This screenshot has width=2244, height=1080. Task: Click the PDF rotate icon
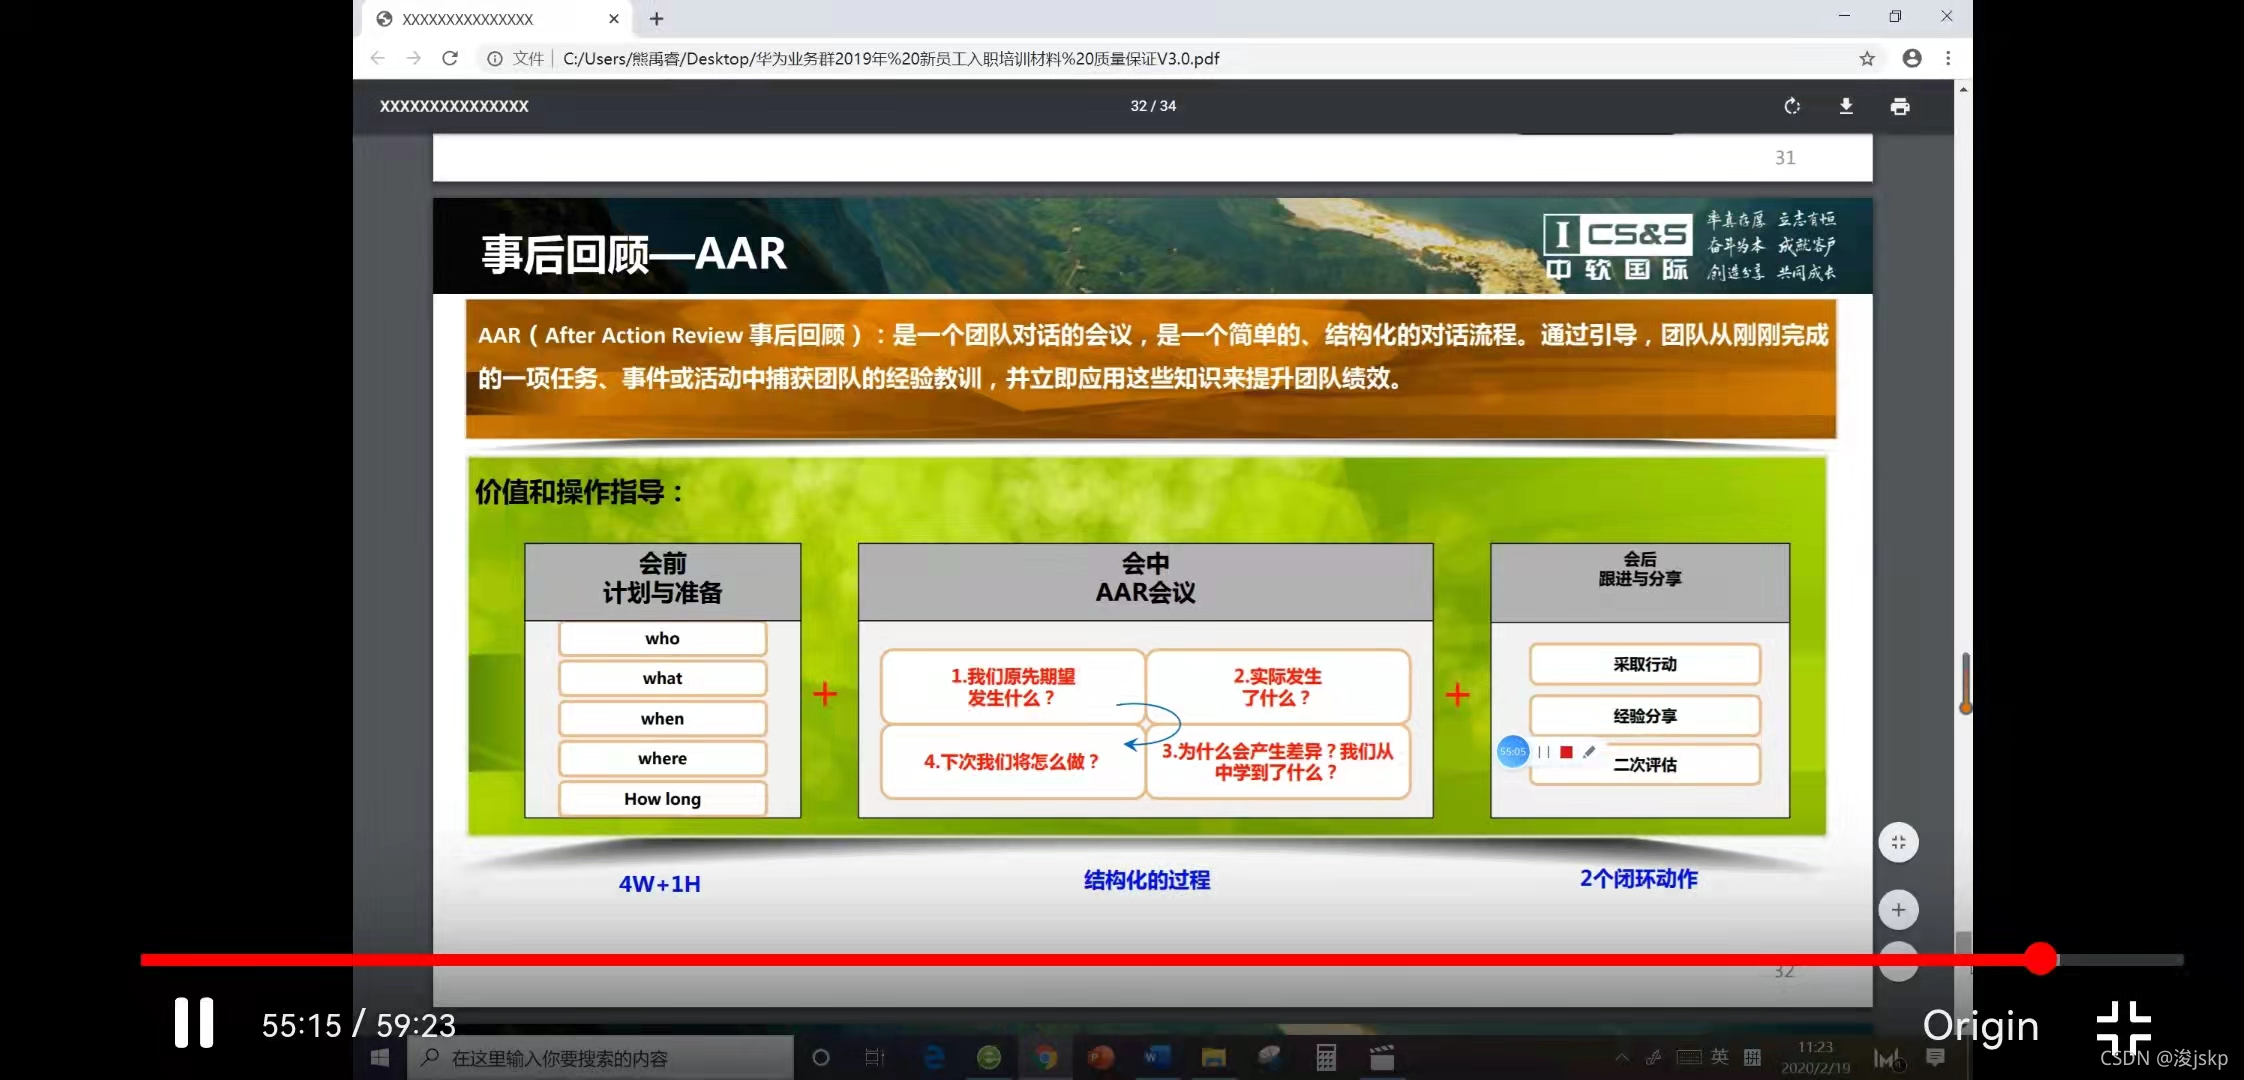click(1792, 106)
